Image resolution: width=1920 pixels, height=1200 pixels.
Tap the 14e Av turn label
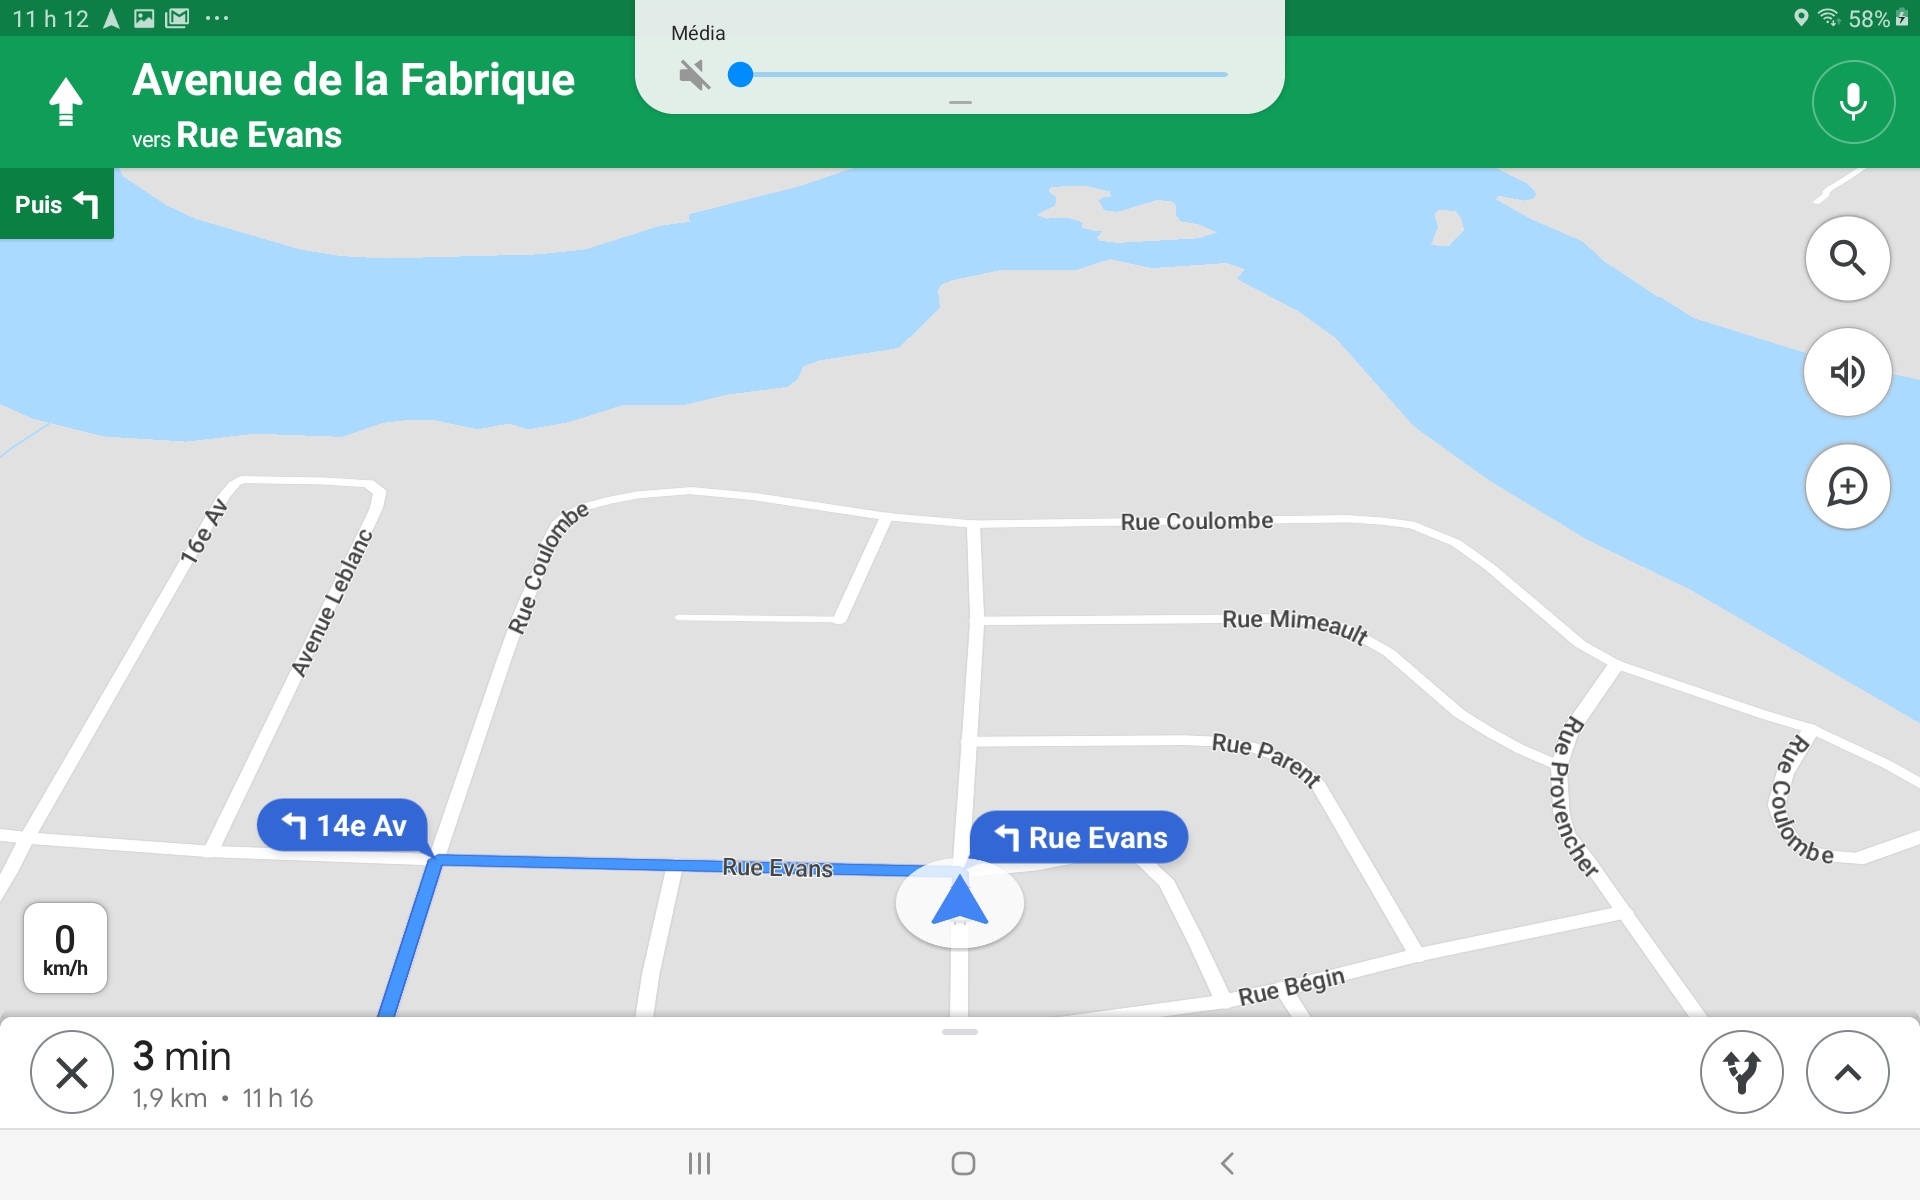coord(343,826)
